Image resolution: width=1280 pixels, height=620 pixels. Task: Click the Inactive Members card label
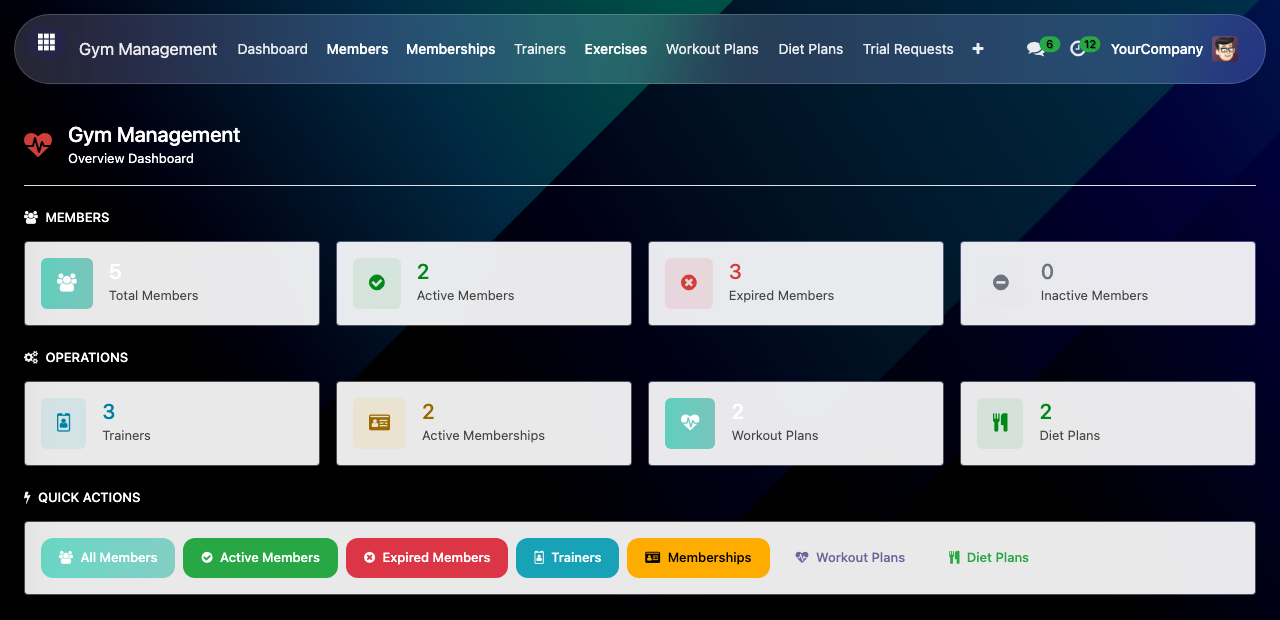(1094, 296)
